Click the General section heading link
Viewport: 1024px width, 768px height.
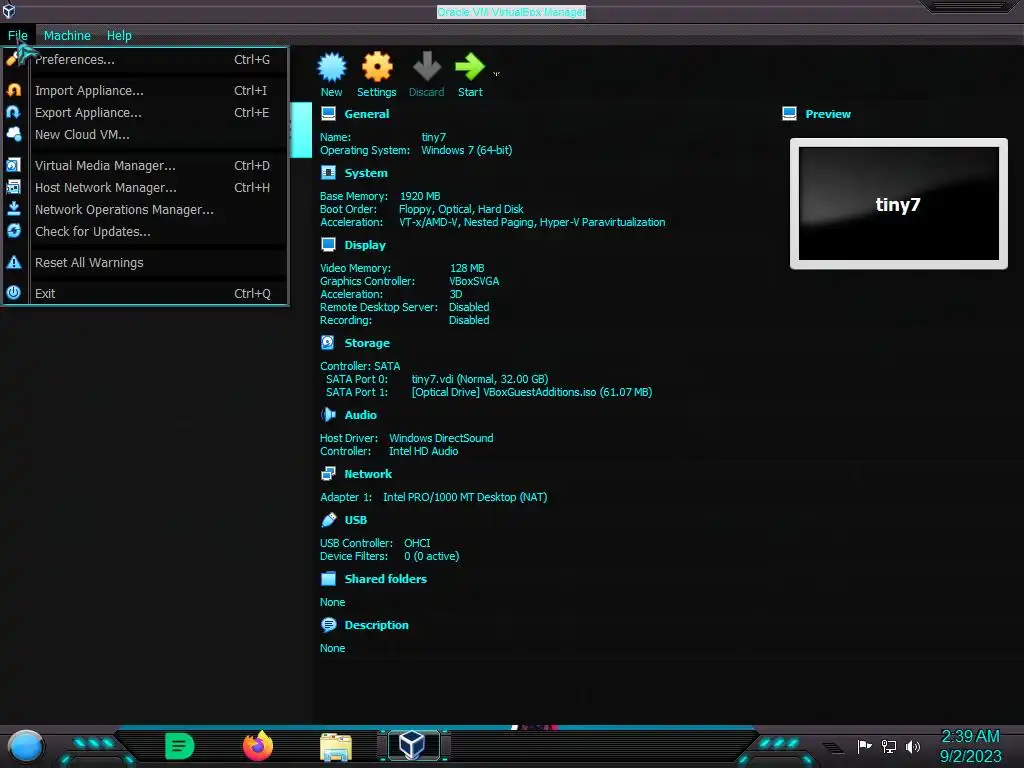366,114
